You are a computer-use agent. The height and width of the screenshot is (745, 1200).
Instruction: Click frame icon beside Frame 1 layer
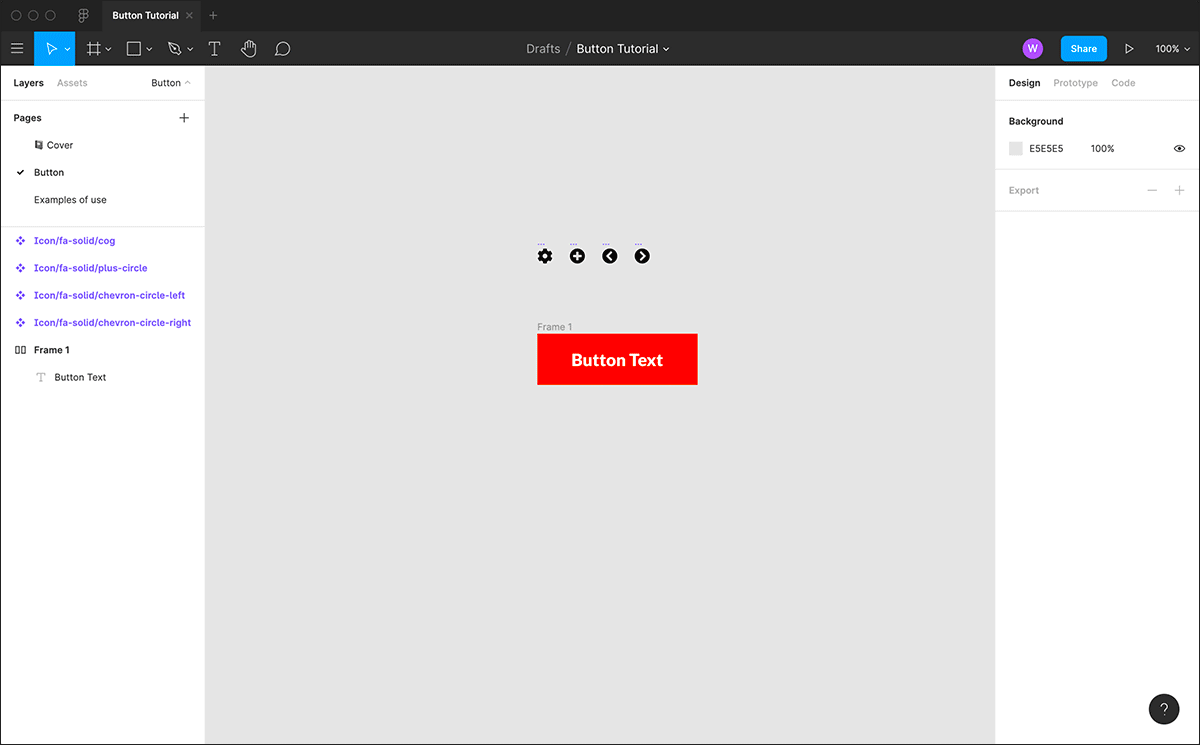[x=20, y=350]
